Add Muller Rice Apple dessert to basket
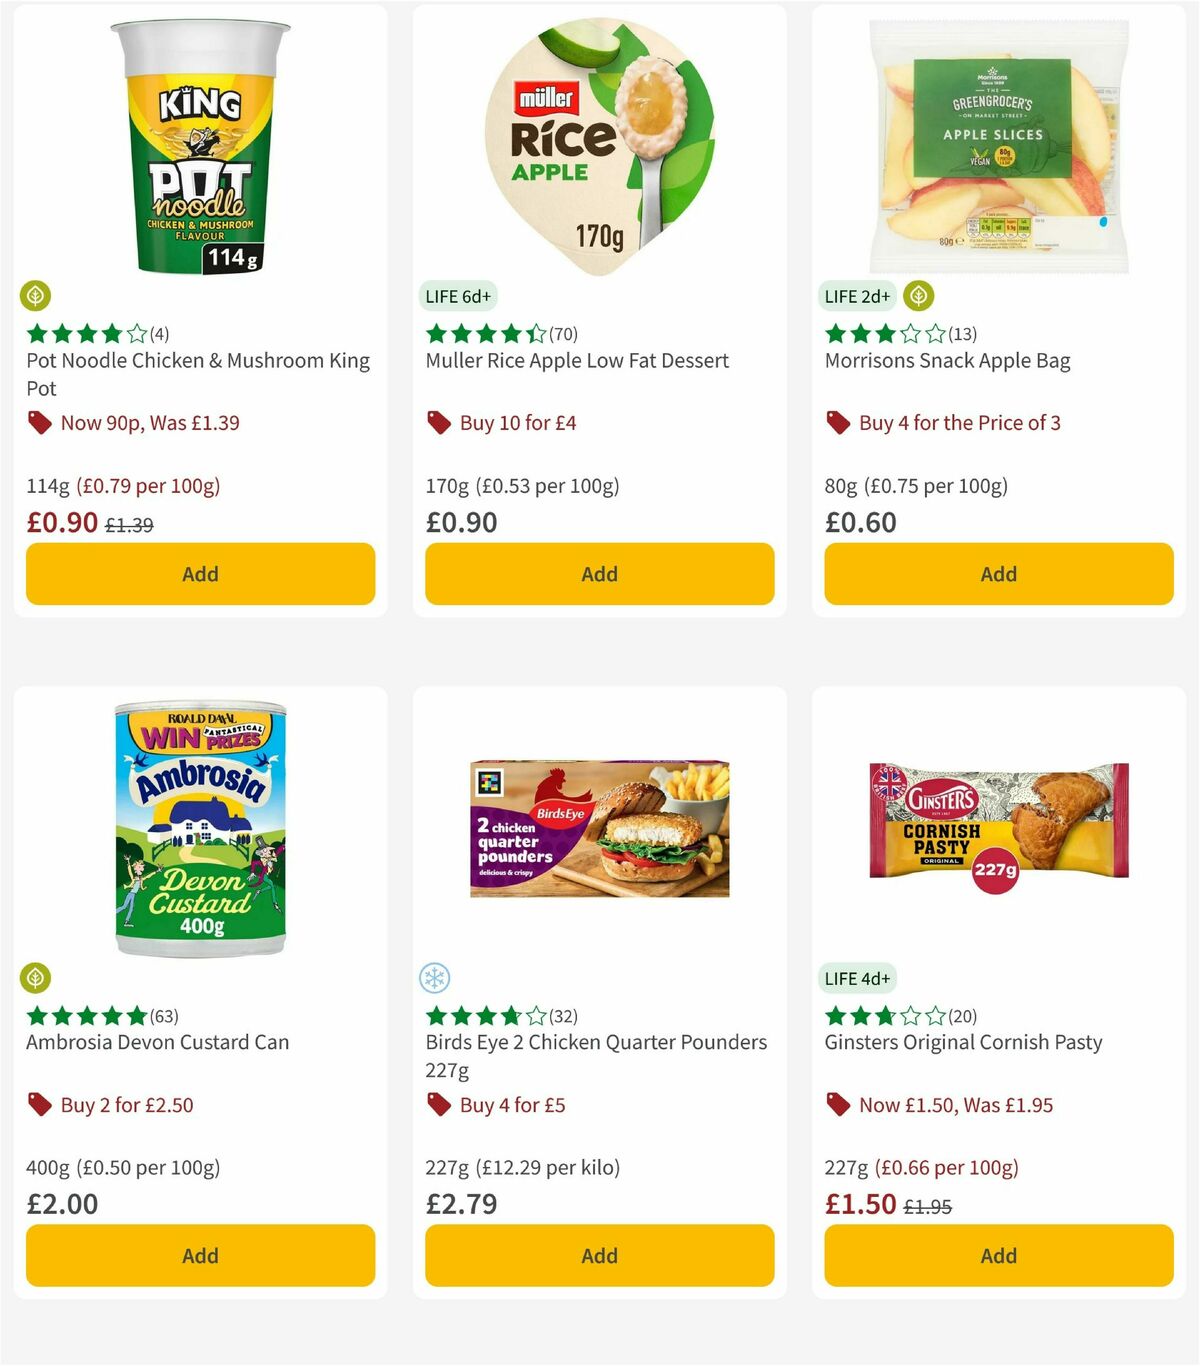 pyautogui.click(x=598, y=574)
